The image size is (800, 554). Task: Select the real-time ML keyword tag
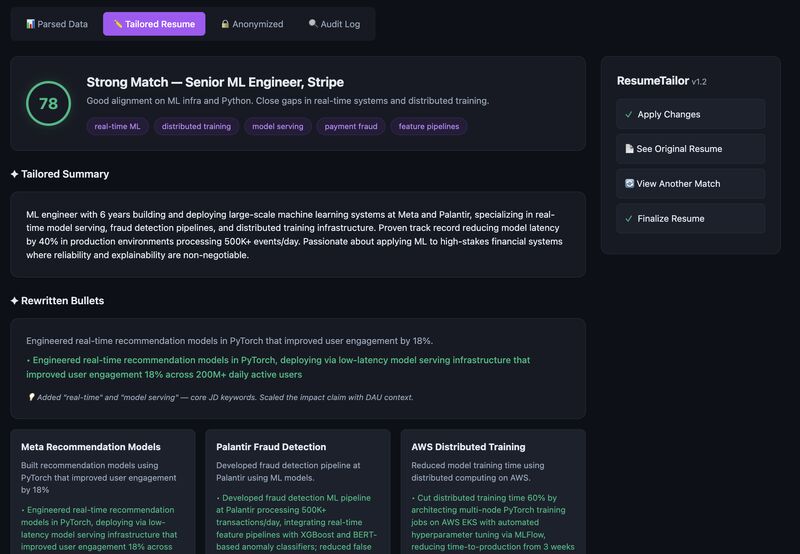117,126
